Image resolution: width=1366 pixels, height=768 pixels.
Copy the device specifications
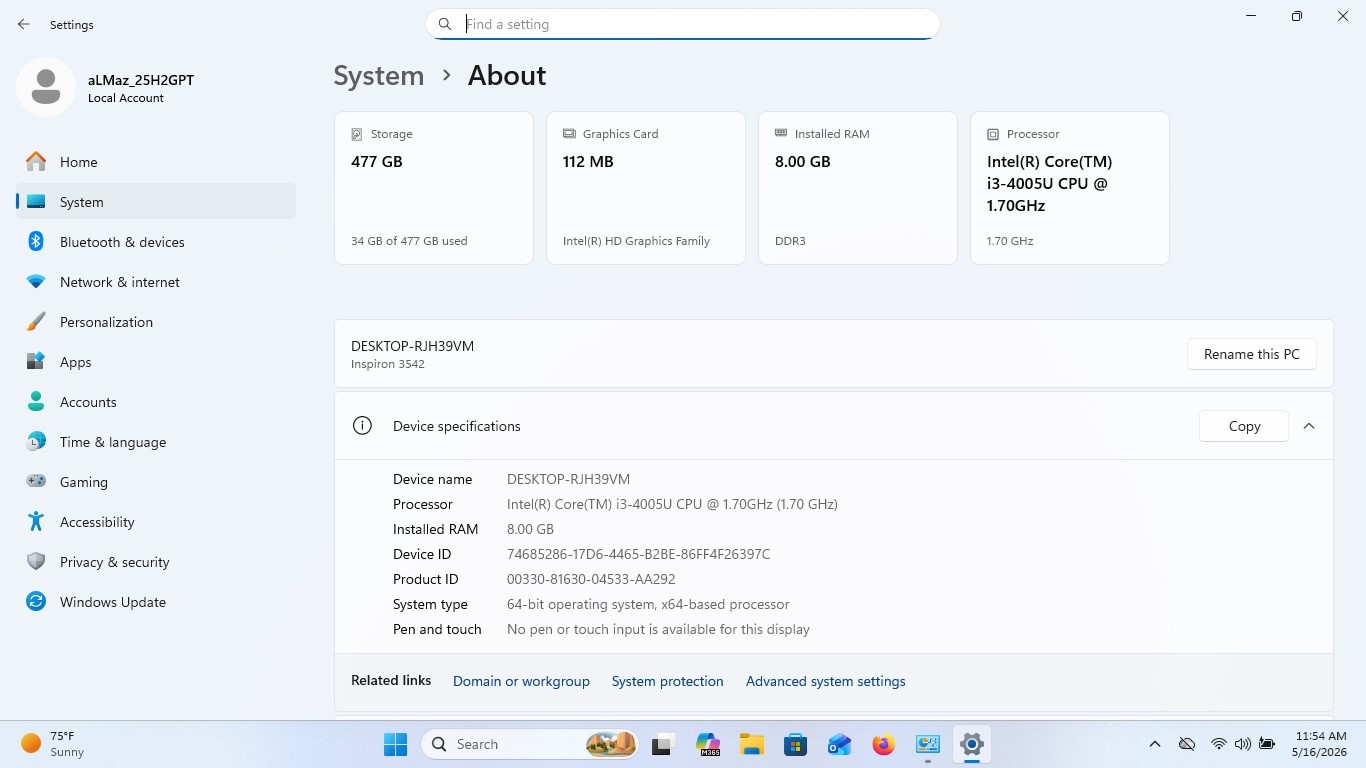click(x=1244, y=426)
